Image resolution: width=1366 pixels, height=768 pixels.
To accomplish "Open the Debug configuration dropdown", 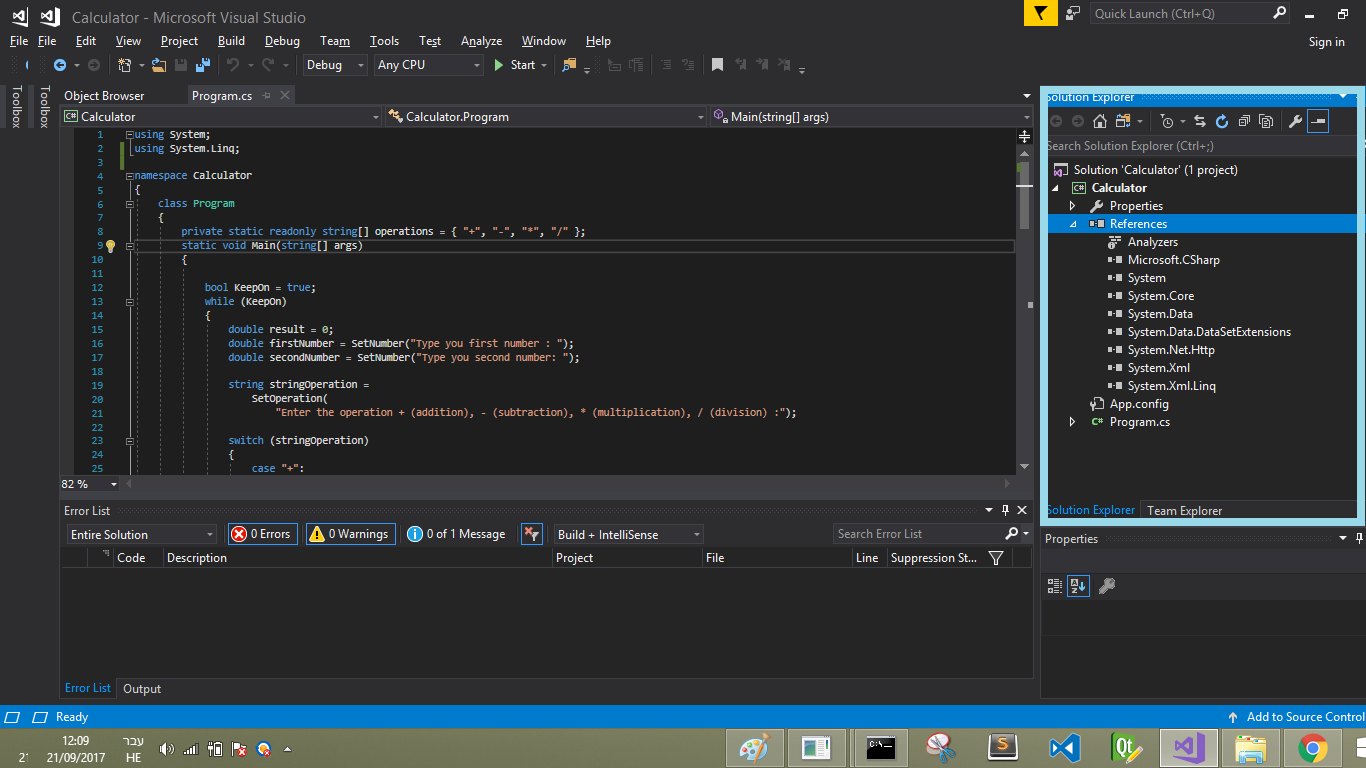I will pyautogui.click(x=336, y=65).
